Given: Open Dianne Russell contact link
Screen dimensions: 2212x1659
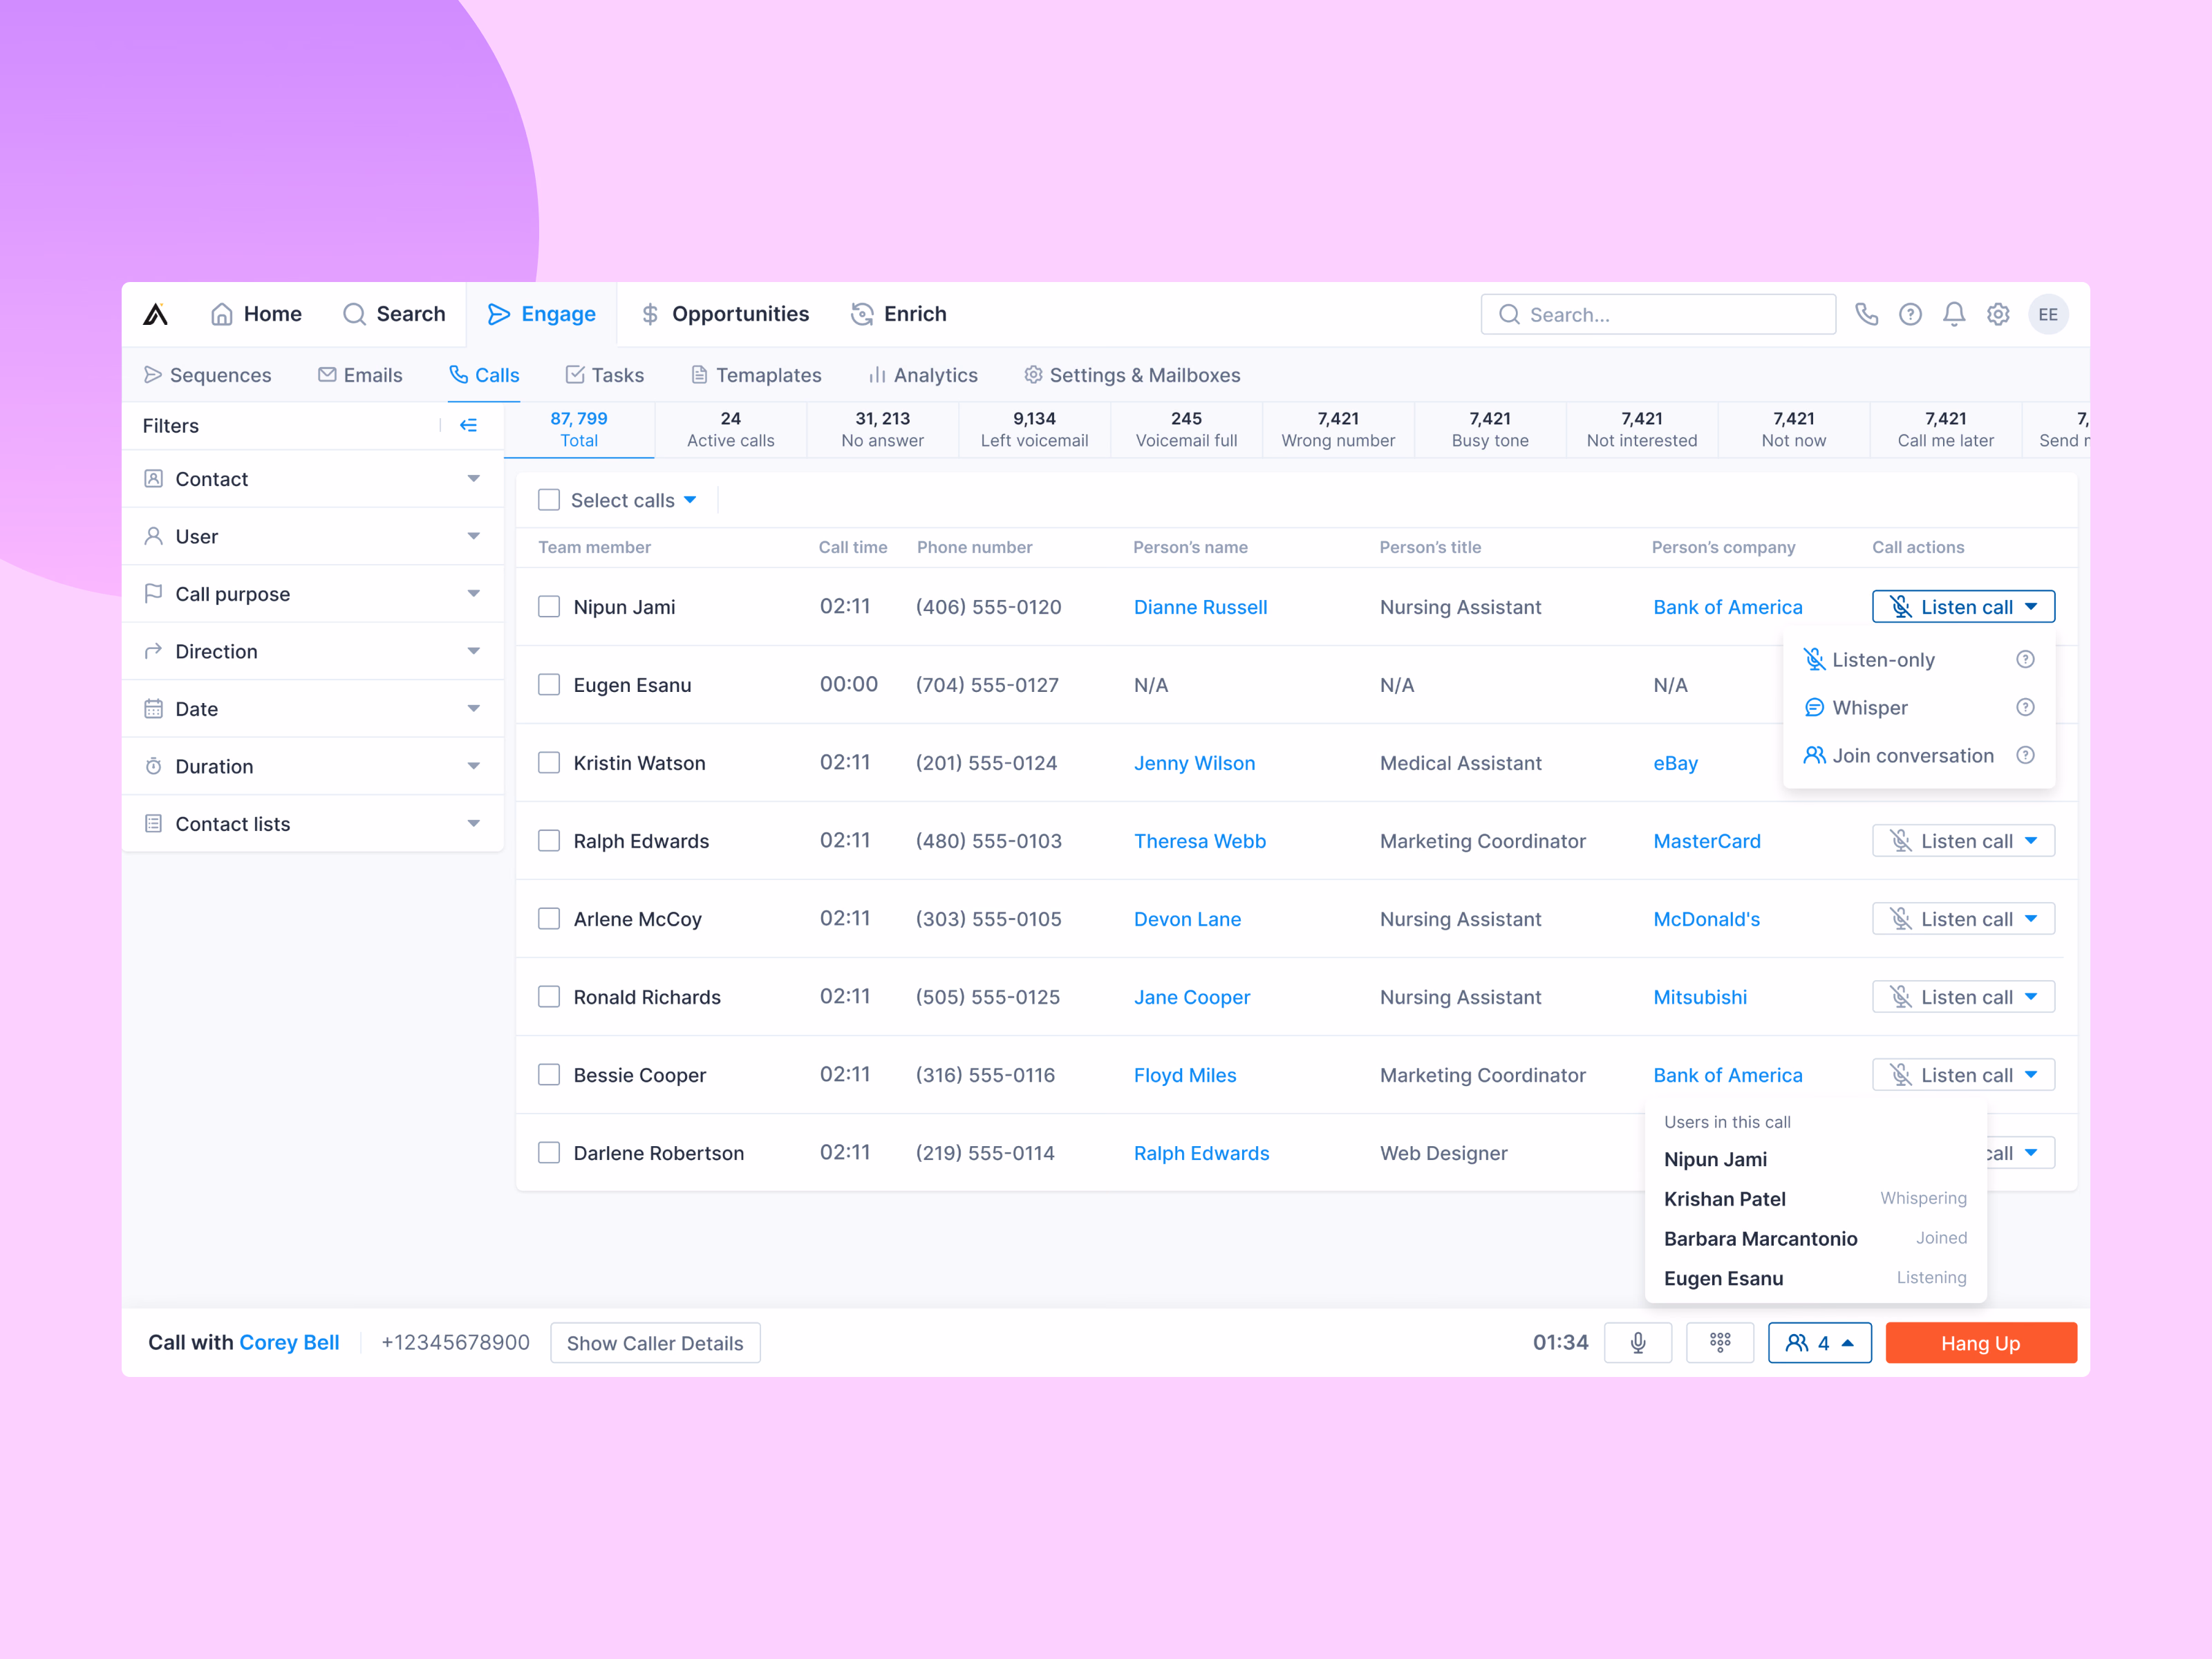Looking at the screenshot, I should [x=1200, y=607].
